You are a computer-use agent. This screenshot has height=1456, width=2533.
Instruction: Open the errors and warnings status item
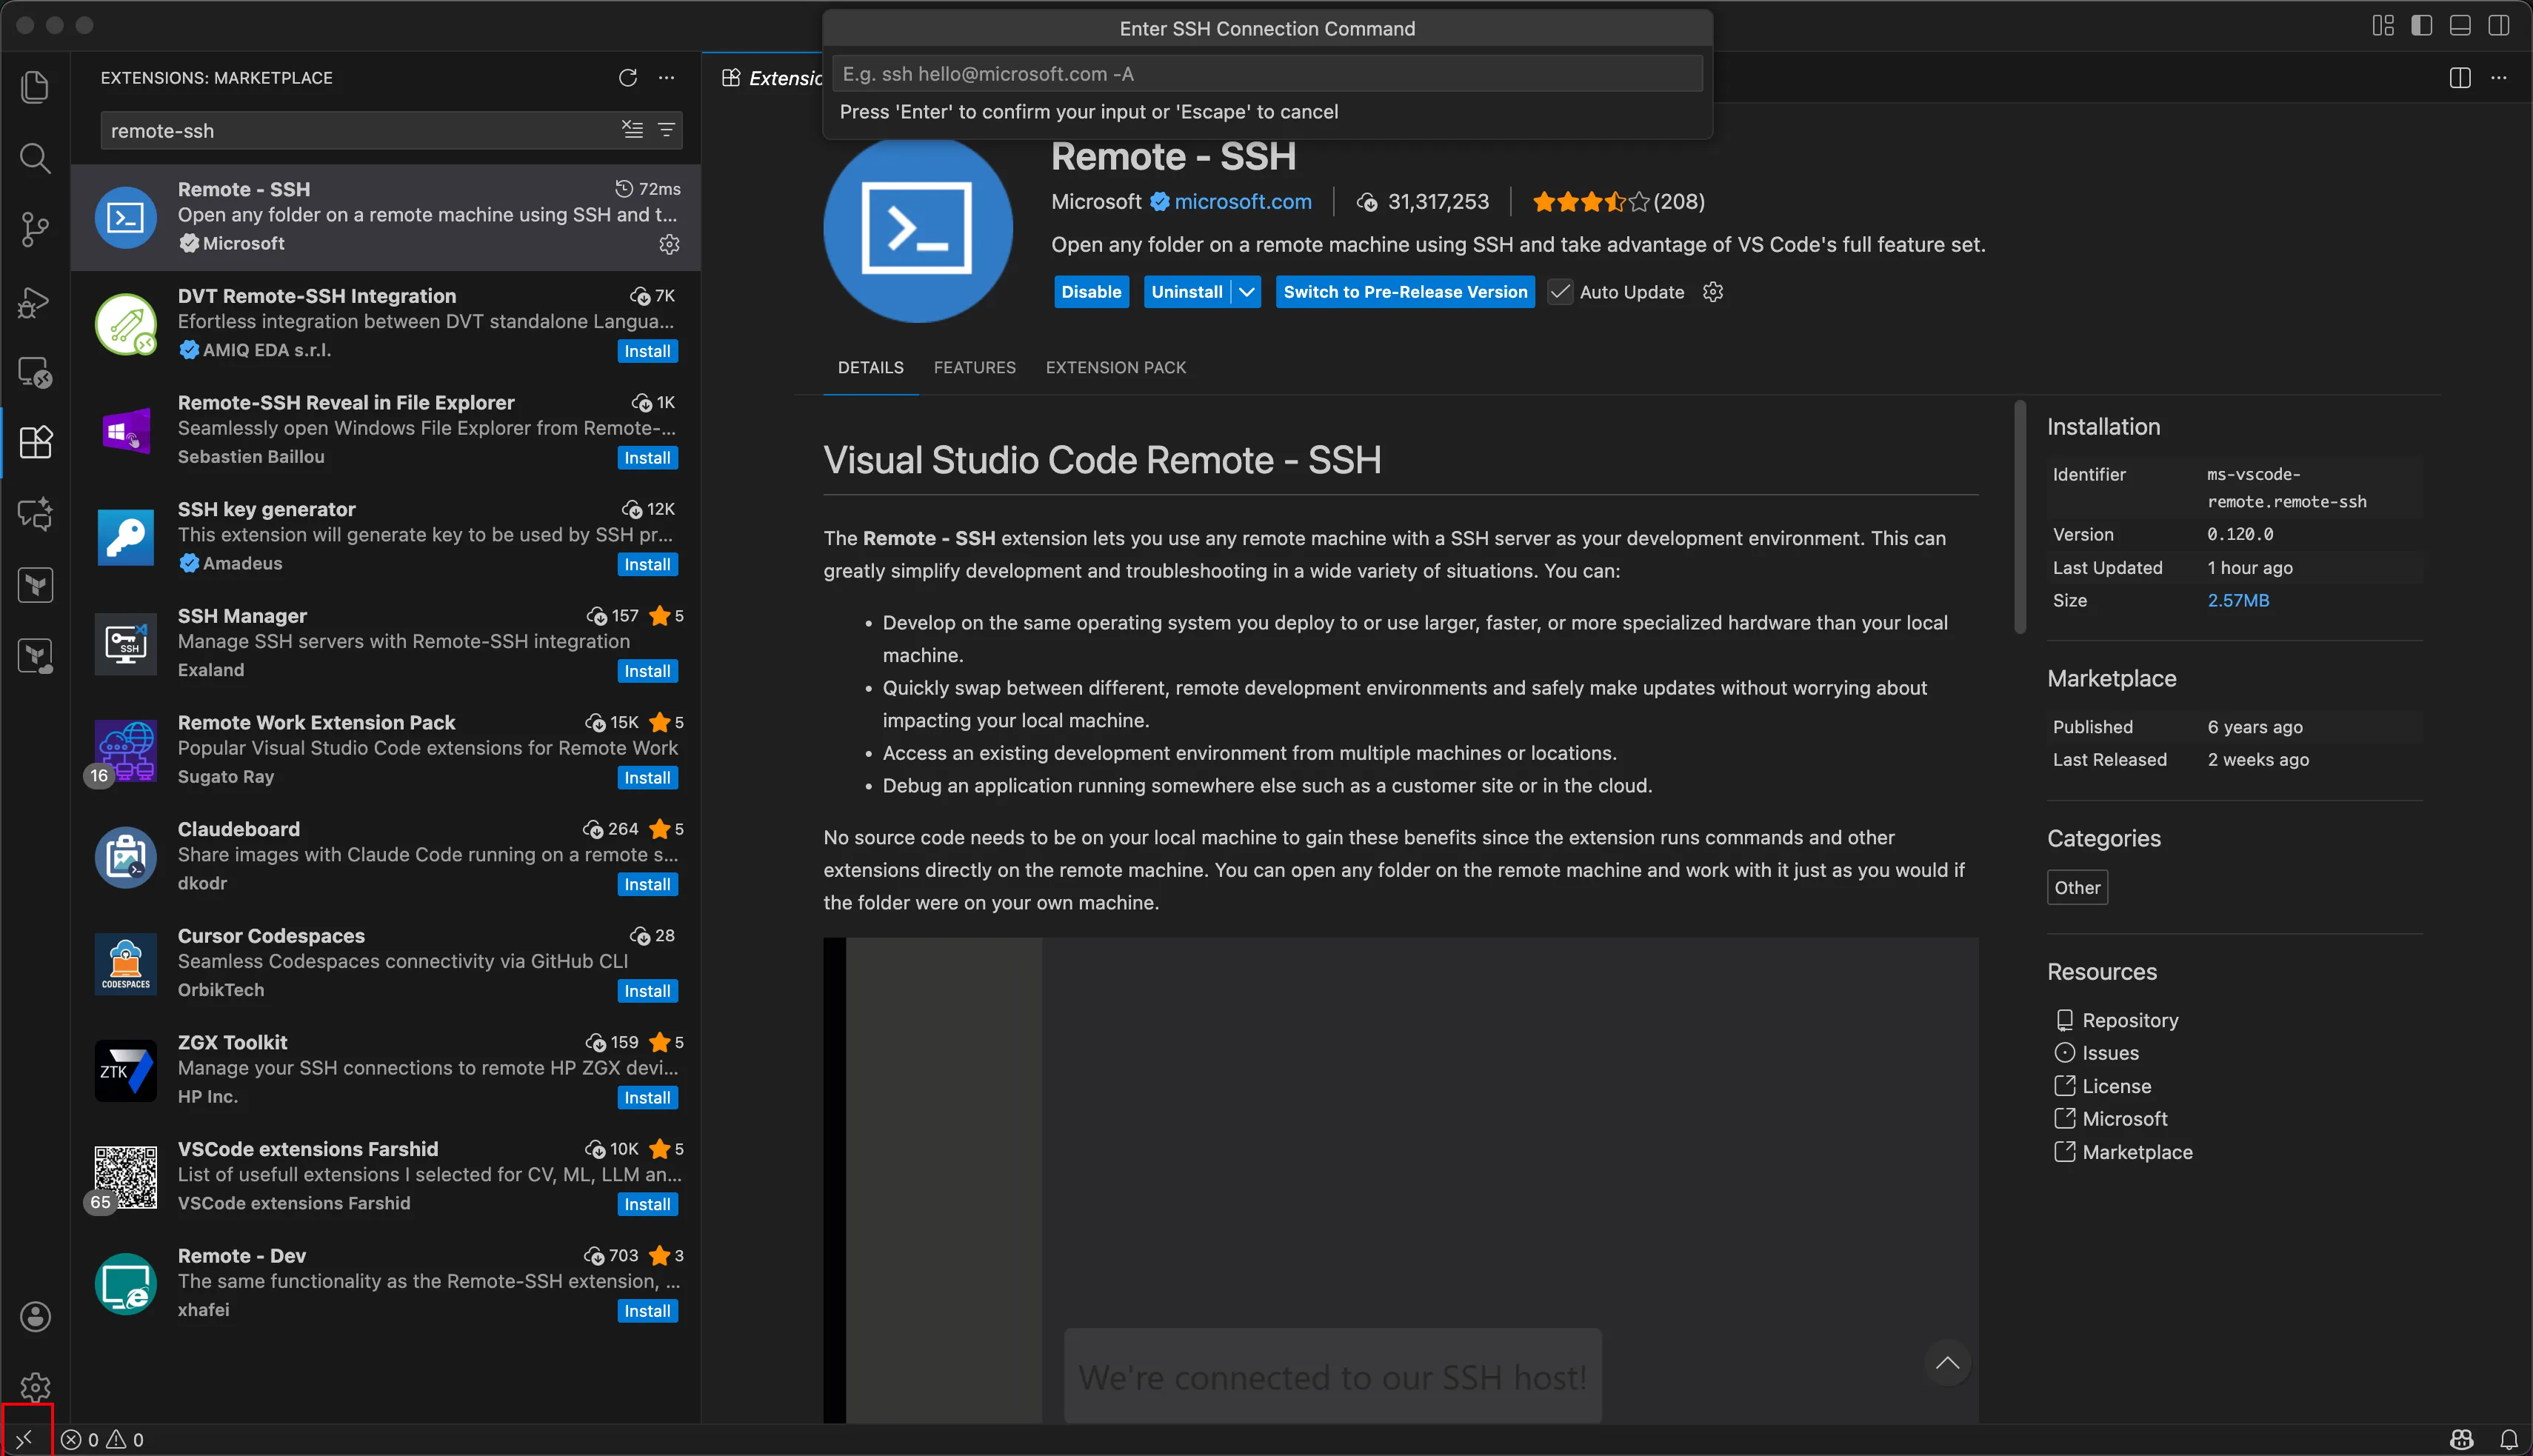pyautogui.click(x=103, y=1440)
